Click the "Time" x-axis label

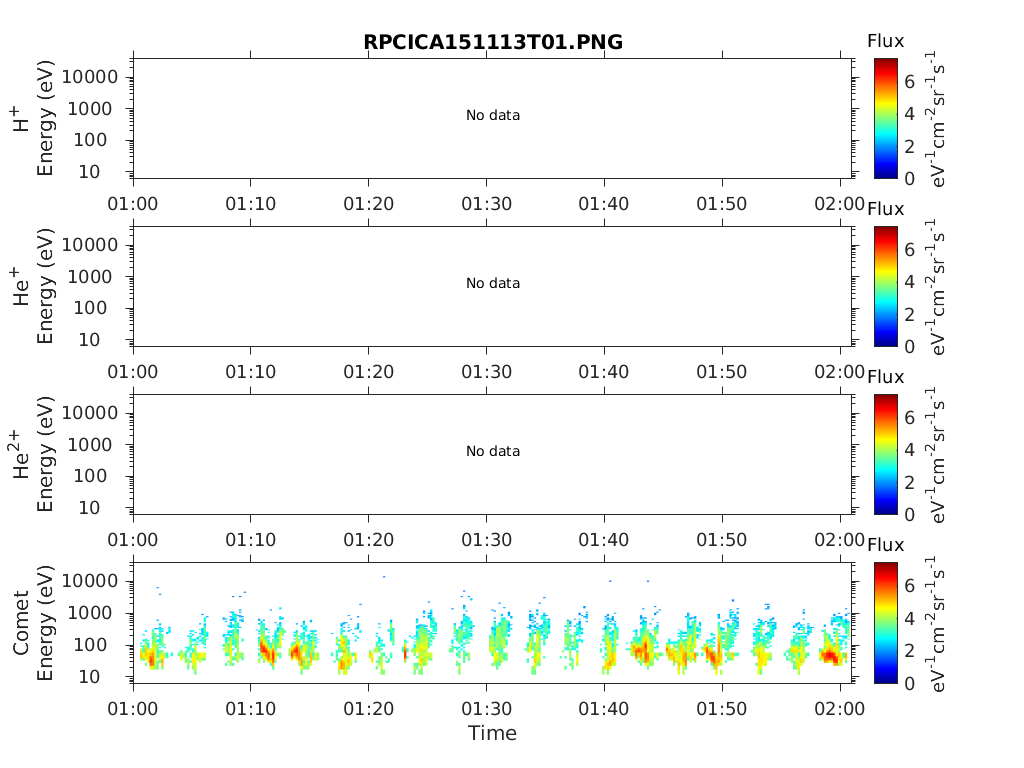493,734
